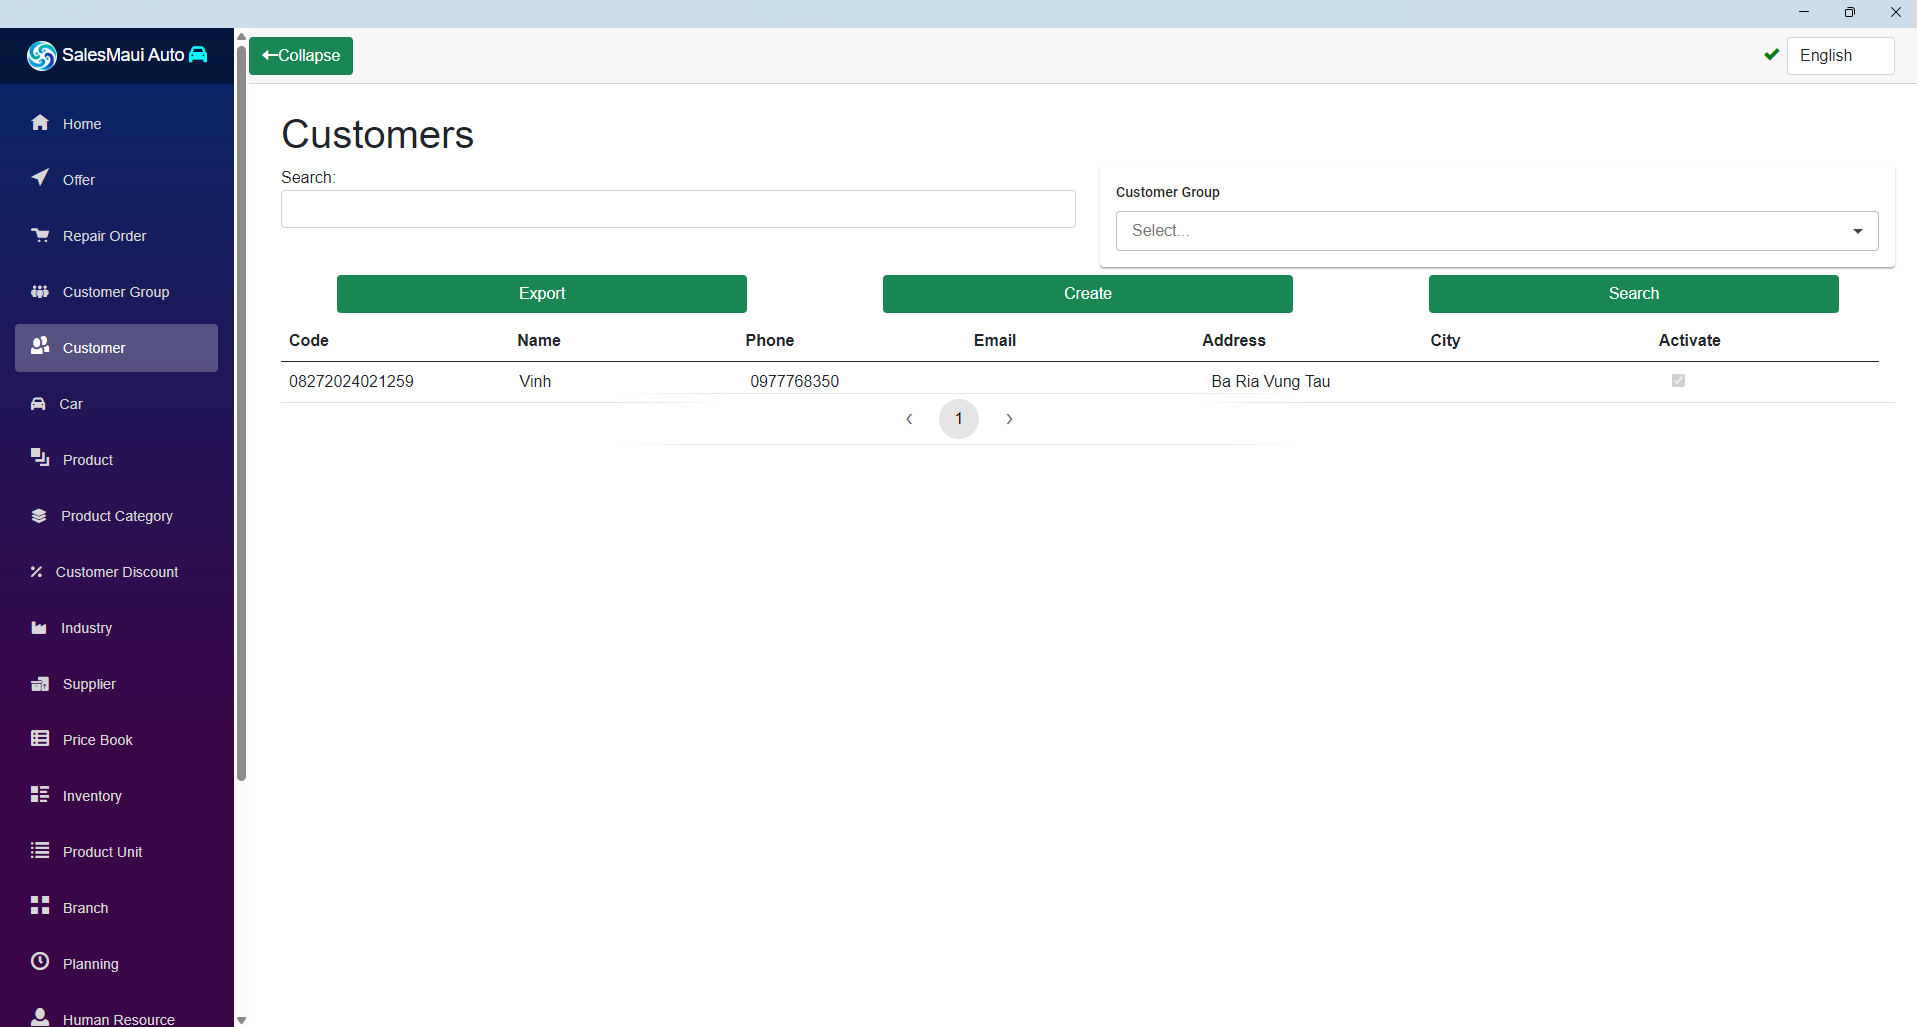
Task: Click the Customer Group dropdown arrow
Action: [x=1858, y=231]
